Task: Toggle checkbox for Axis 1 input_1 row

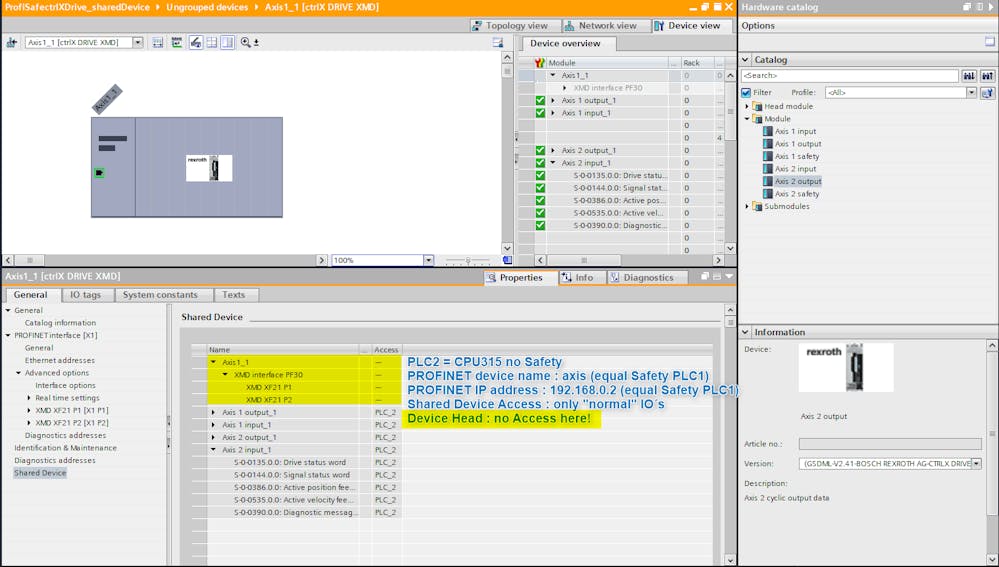Action: coord(540,113)
